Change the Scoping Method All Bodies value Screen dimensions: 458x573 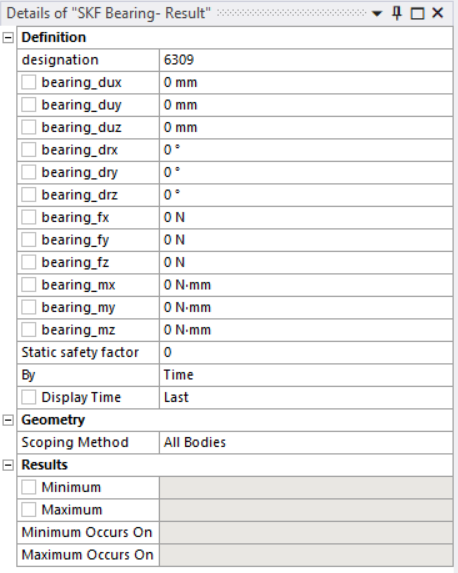point(306,443)
